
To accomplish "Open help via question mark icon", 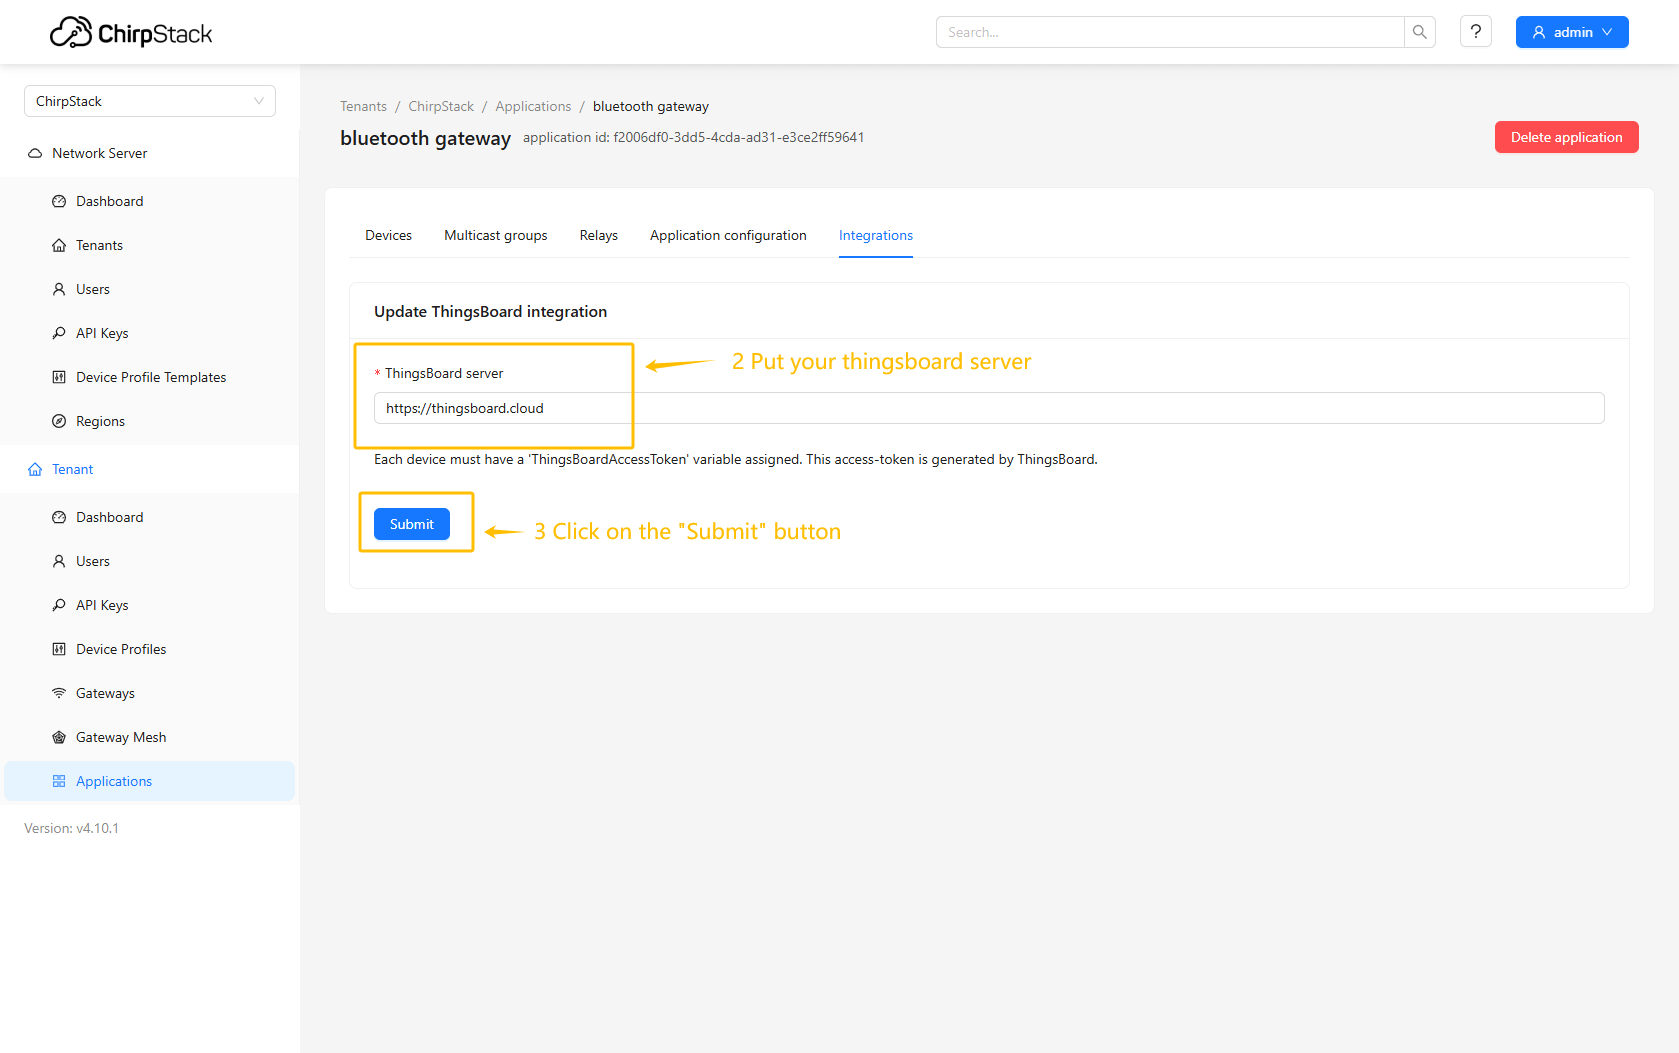I will coord(1475,32).
